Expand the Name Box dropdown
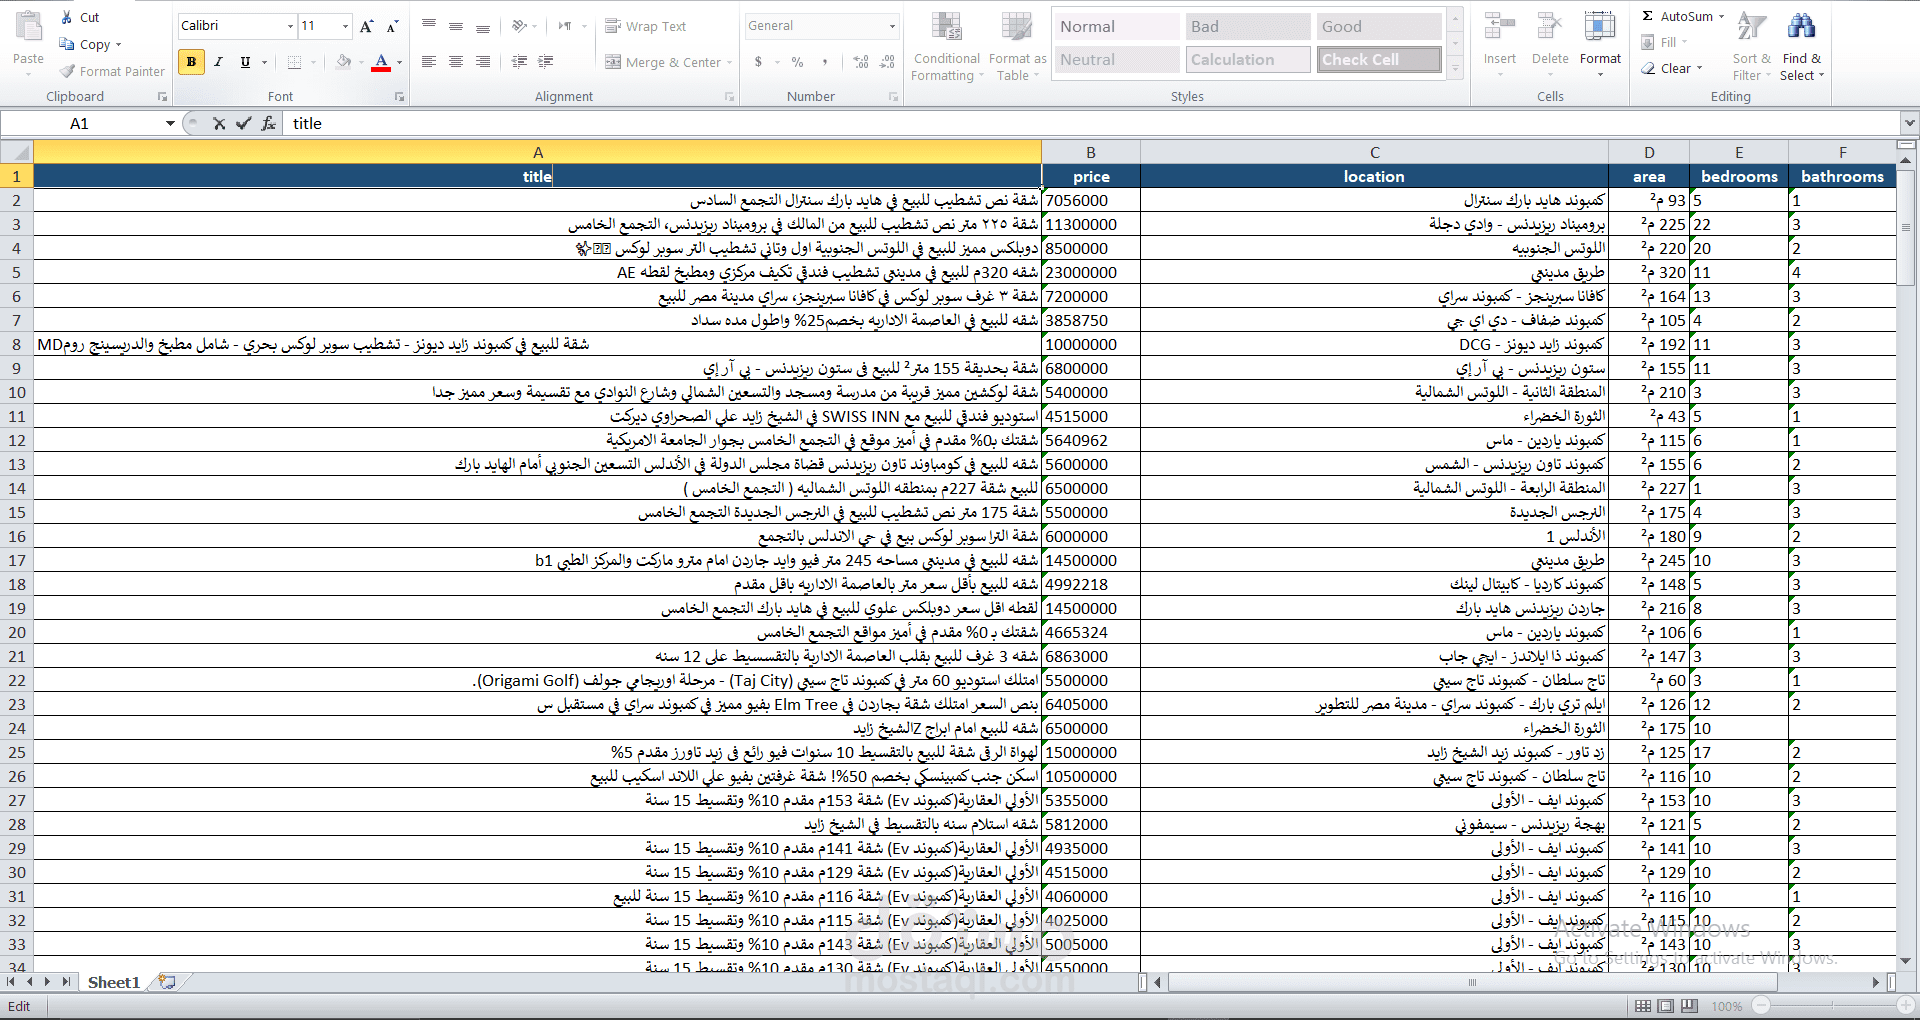1920x1020 pixels. 170,123
